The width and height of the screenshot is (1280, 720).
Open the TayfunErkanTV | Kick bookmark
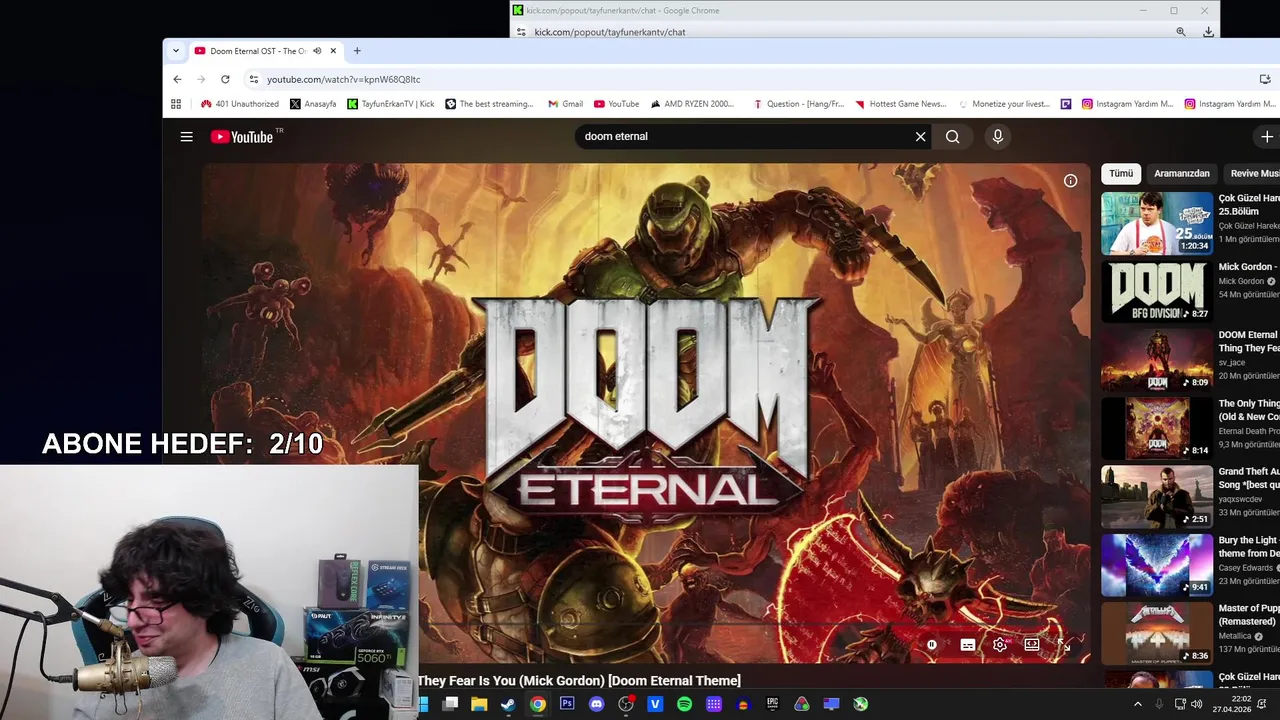pyautogui.click(x=391, y=104)
